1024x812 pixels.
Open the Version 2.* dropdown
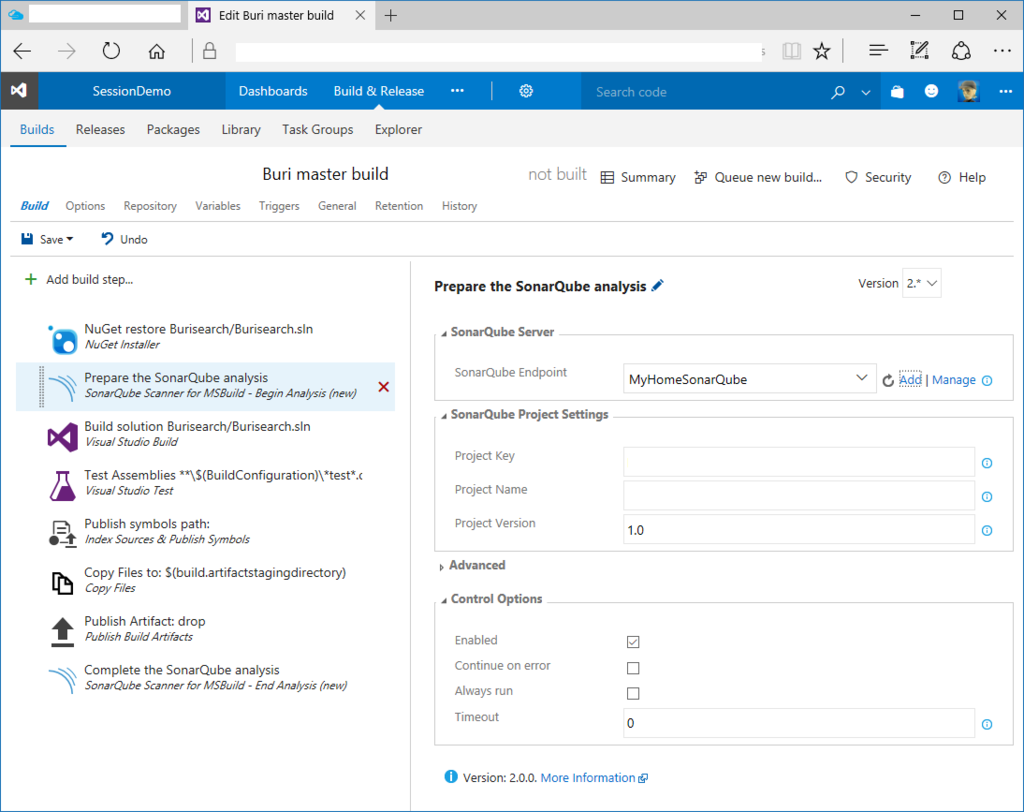coord(921,283)
